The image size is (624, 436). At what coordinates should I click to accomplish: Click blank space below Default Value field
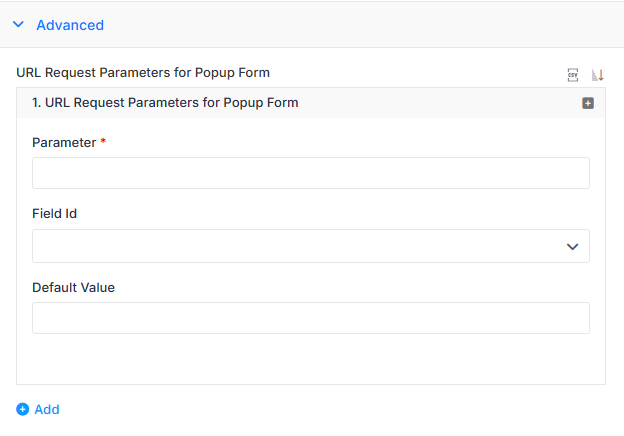click(x=311, y=358)
